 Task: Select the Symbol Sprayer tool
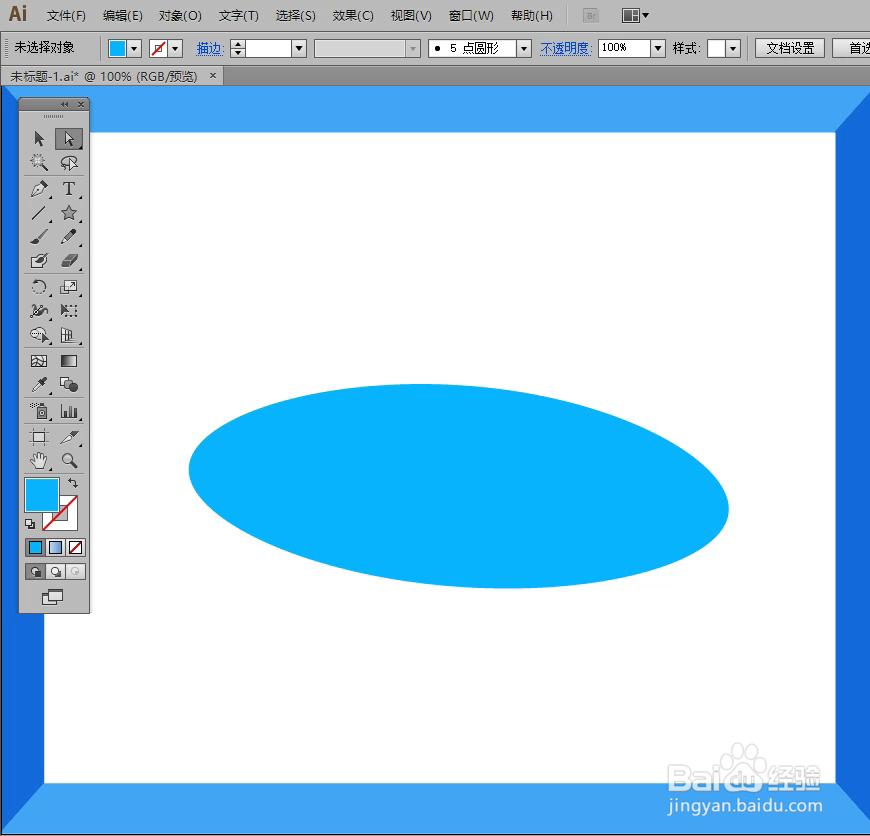point(39,411)
